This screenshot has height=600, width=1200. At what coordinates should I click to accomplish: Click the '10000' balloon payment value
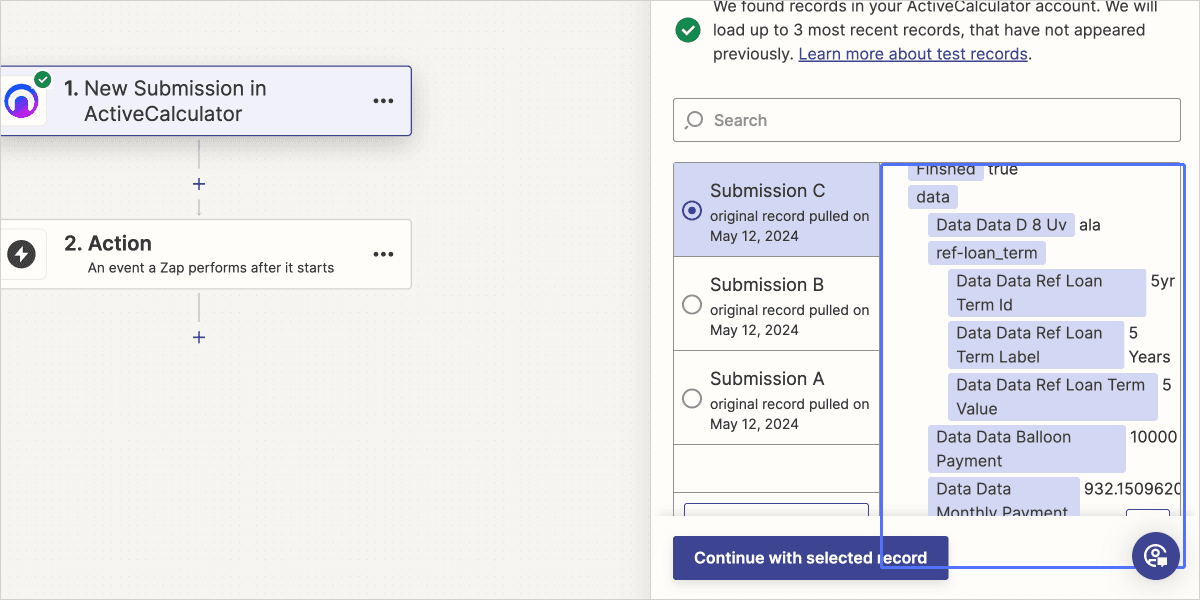(x=1154, y=437)
